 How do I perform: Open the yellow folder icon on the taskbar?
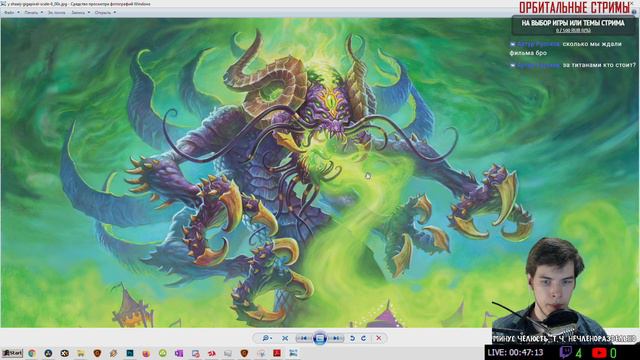(81, 353)
